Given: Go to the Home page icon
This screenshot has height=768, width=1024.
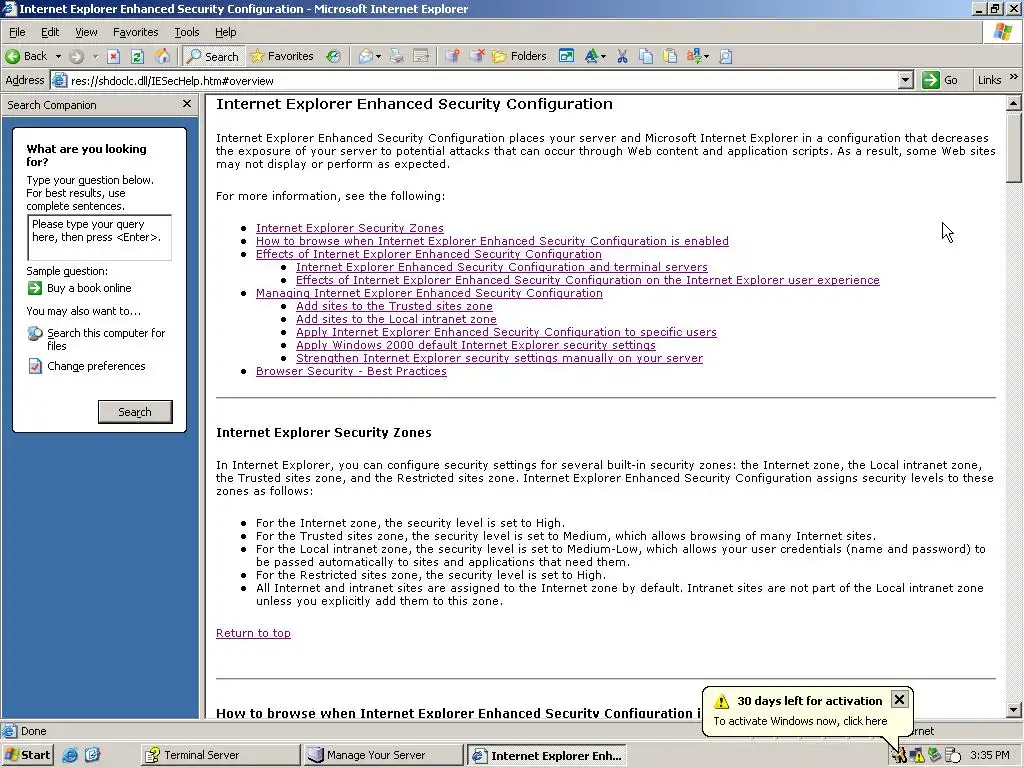Looking at the screenshot, I should pos(161,56).
